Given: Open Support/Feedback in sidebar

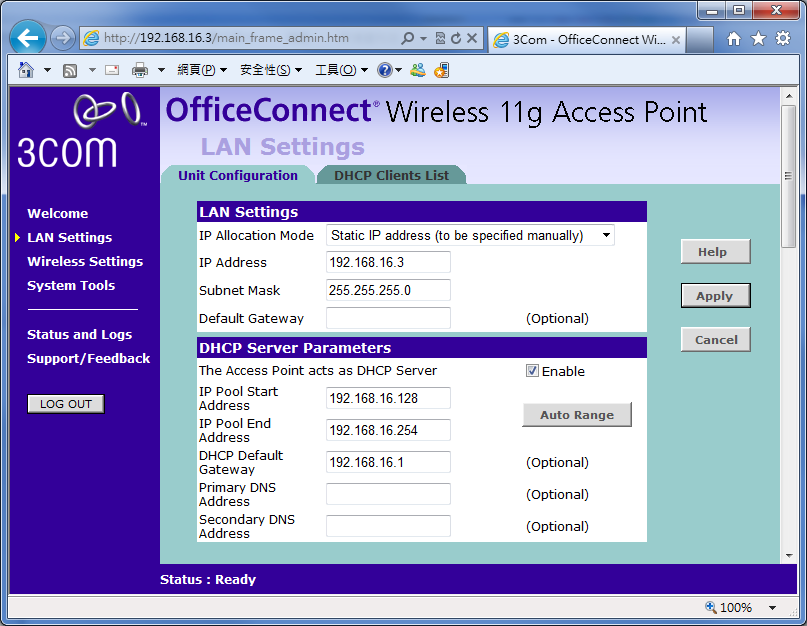Looking at the screenshot, I should [x=89, y=359].
